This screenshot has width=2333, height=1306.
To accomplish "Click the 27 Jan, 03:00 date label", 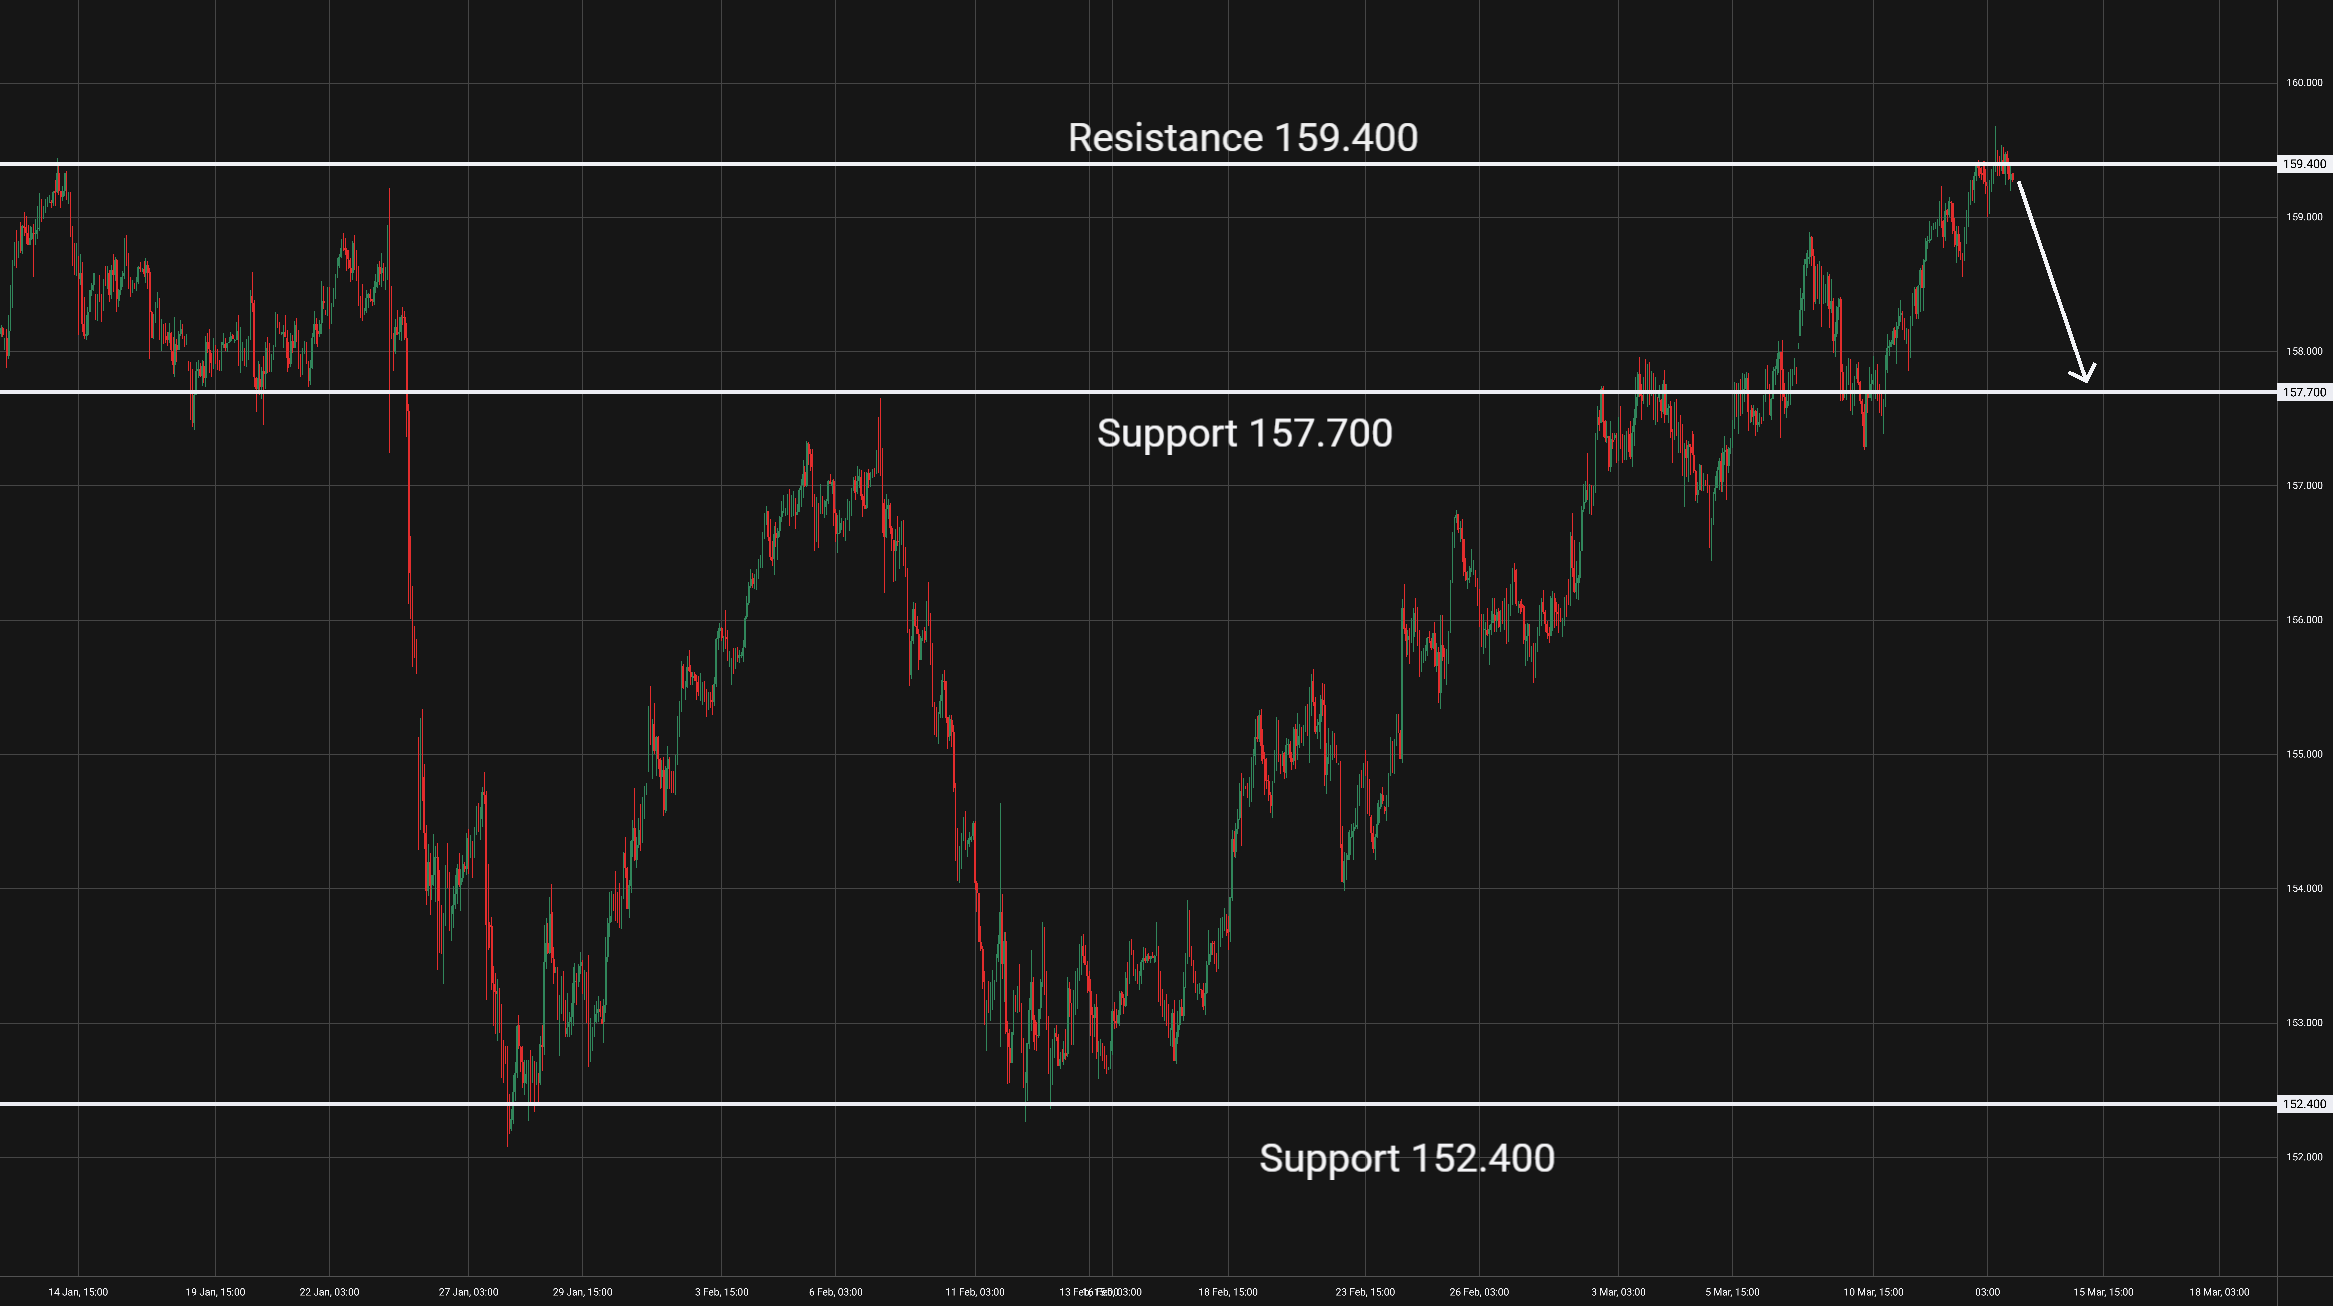I will (x=468, y=1292).
